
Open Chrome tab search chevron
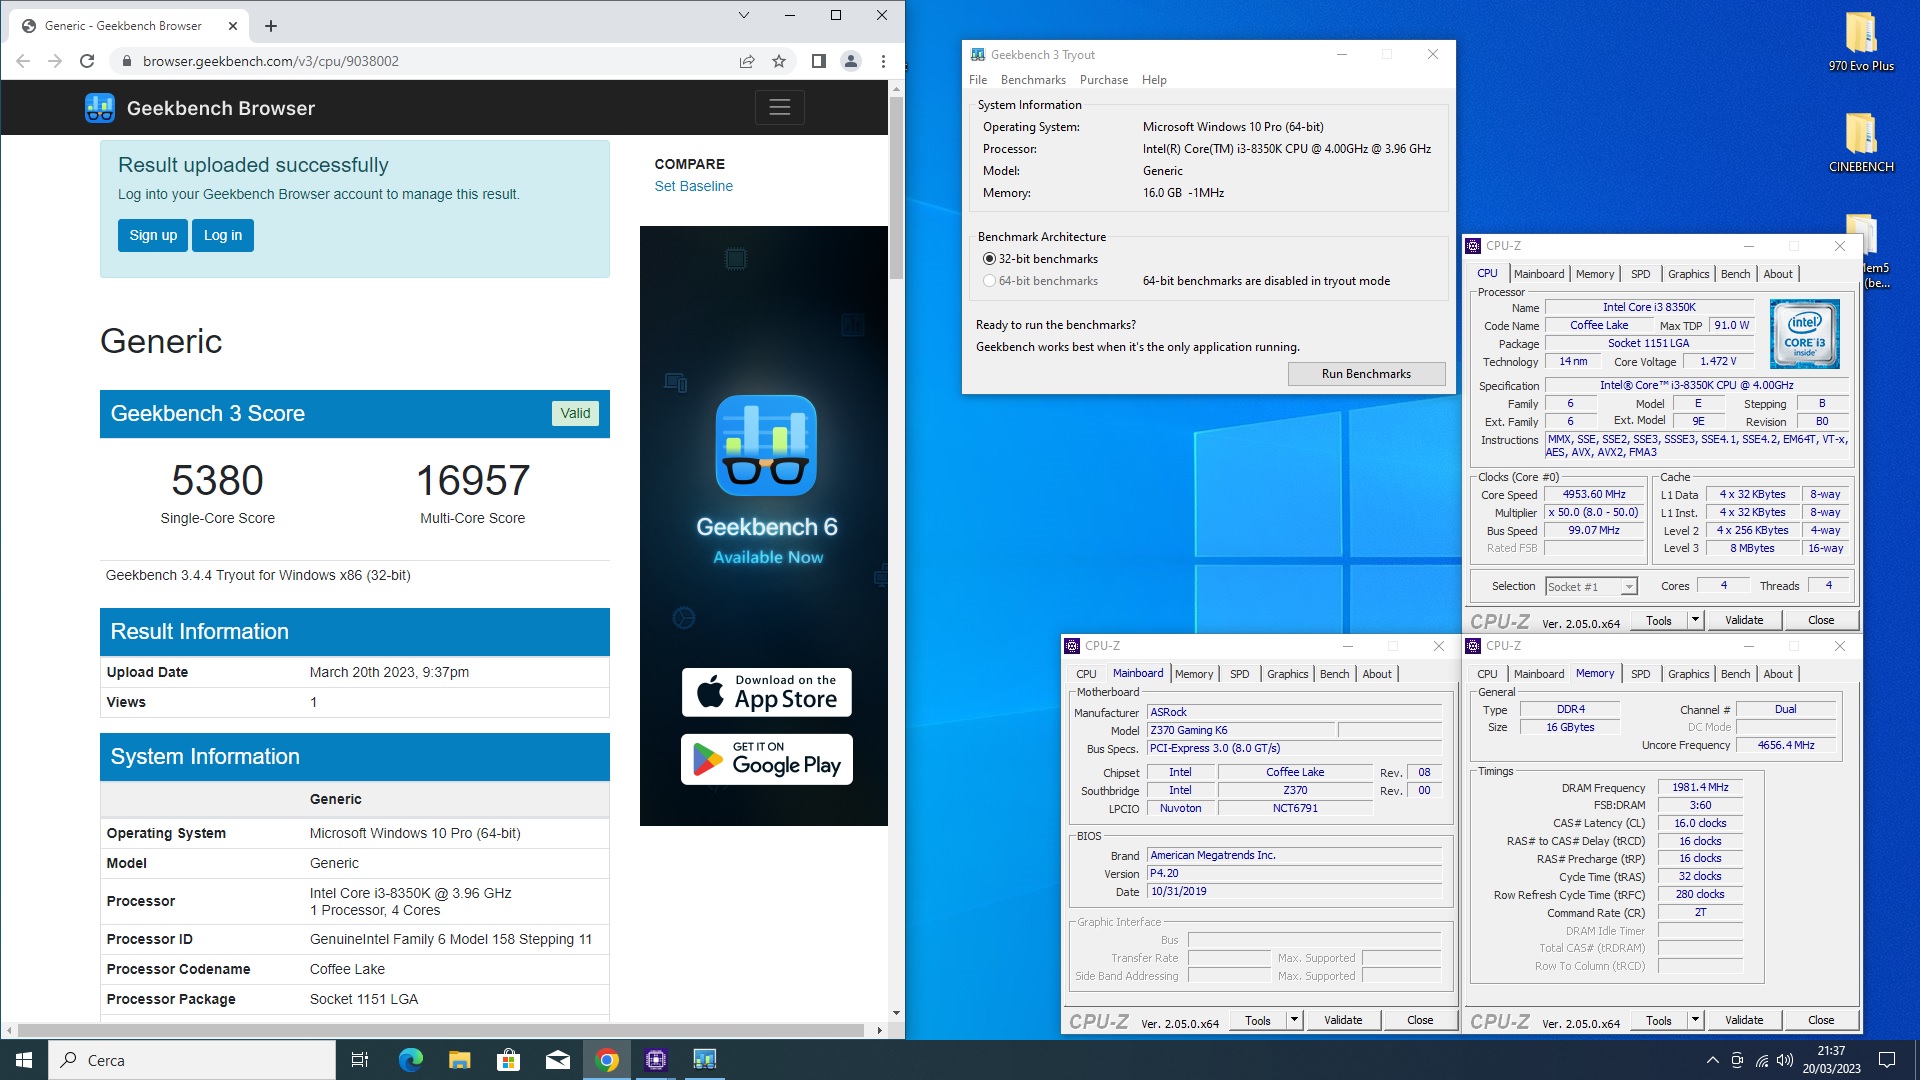click(x=743, y=15)
